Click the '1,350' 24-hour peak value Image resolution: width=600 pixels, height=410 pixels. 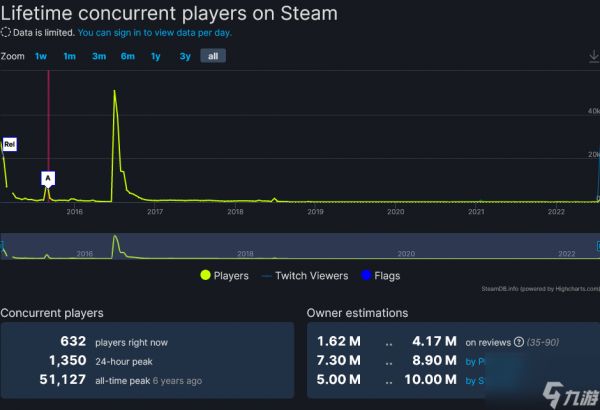click(x=67, y=360)
